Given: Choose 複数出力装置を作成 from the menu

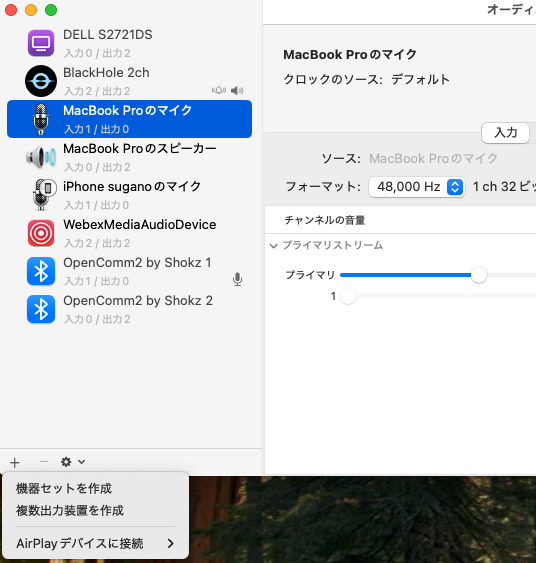Looking at the screenshot, I should (70, 510).
